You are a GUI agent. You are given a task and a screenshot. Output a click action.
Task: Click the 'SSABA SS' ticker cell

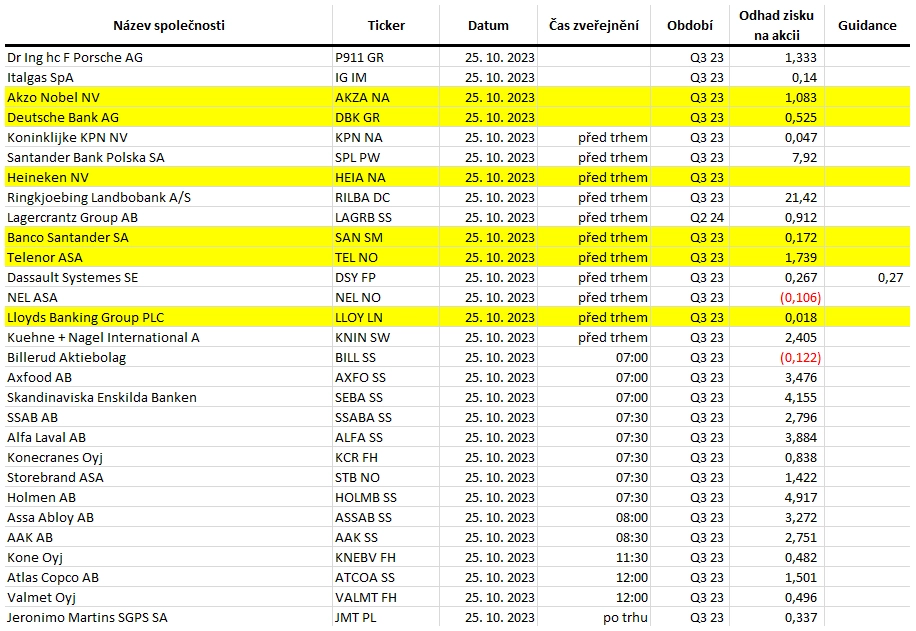pyautogui.click(x=386, y=417)
